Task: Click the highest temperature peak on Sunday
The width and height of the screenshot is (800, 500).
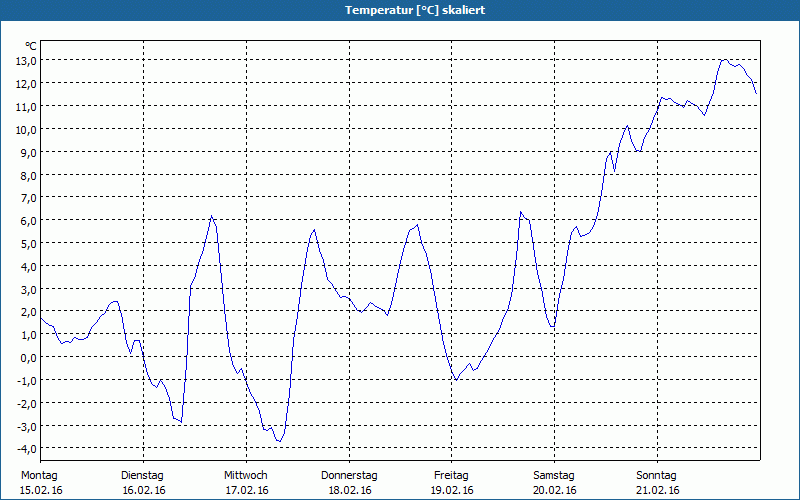Action: click(x=724, y=60)
